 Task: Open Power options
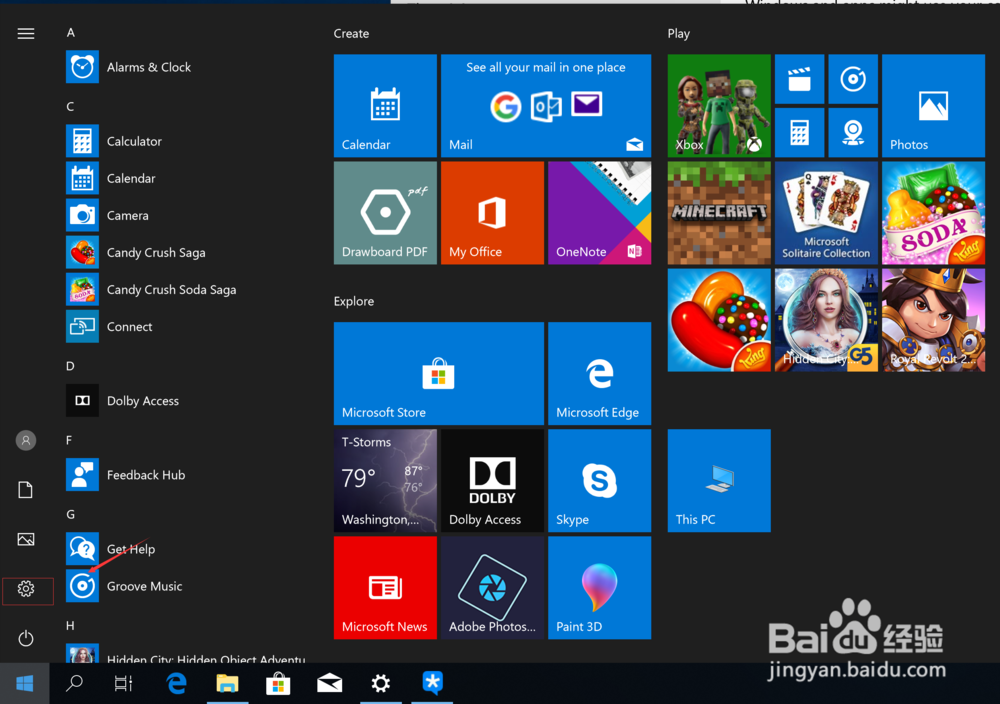(x=26, y=638)
